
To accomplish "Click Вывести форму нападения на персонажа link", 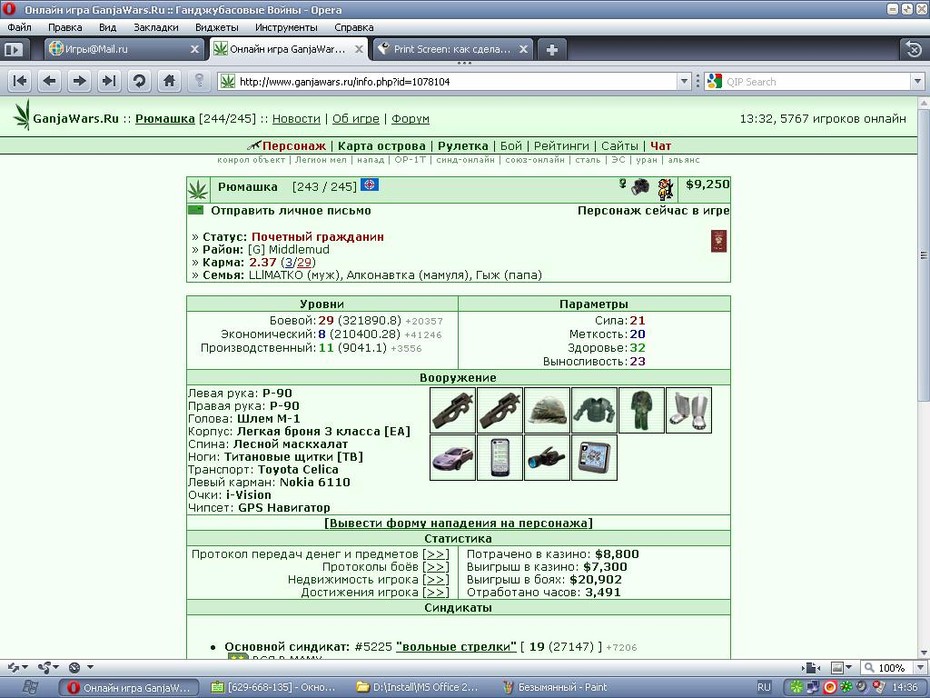I will (x=458, y=523).
